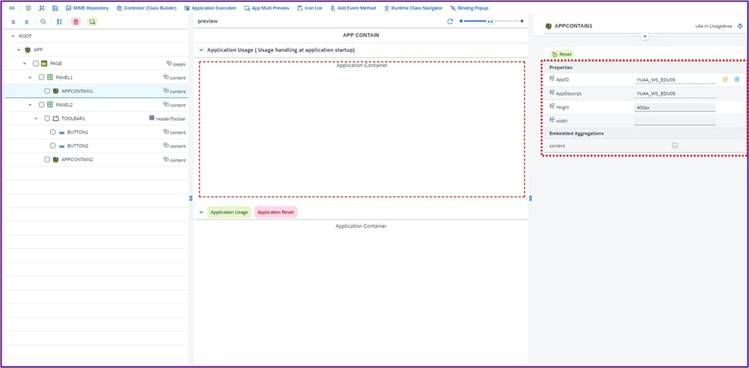Click the height input field
Screen dimensions: 749x368
(675, 108)
